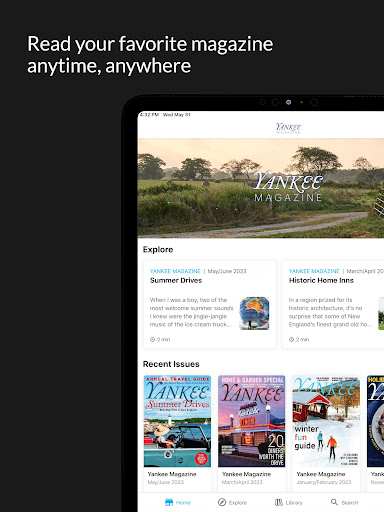Open the January/February 2023 winter fun guide cover
Screen dimensions: 384x512
(326, 421)
